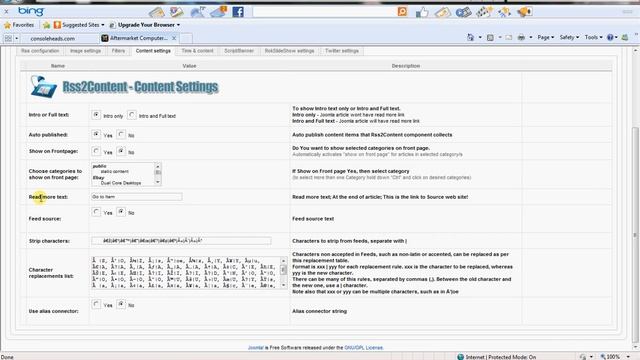Click the last icon in the command bar
640x360 pixels.
click(x=625, y=38)
